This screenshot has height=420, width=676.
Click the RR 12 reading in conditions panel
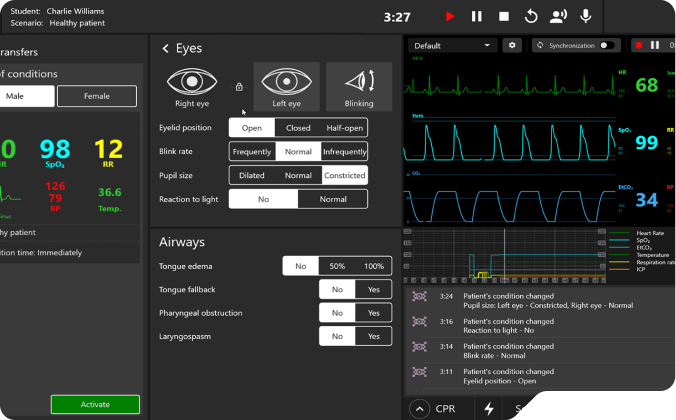(108, 153)
